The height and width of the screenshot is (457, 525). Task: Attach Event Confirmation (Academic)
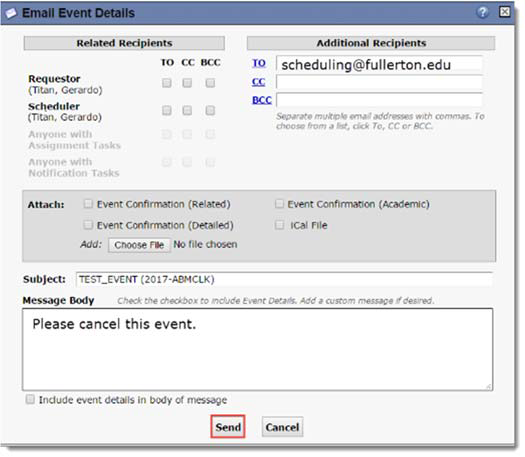pyautogui.click(x=279, y=204)
